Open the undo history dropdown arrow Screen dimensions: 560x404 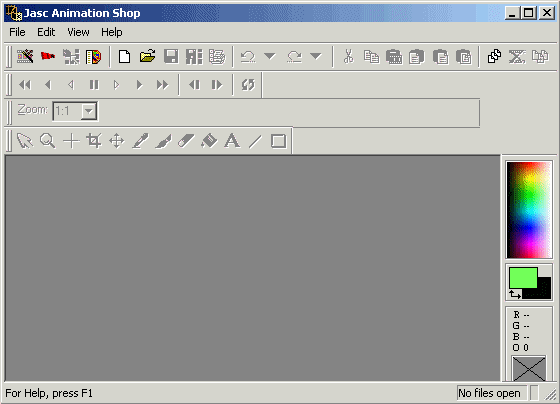[x=270, y=56]
